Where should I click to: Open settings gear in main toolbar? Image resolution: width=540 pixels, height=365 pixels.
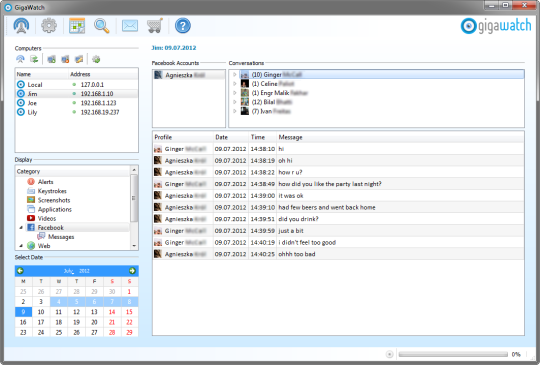(x=49, y=25)
